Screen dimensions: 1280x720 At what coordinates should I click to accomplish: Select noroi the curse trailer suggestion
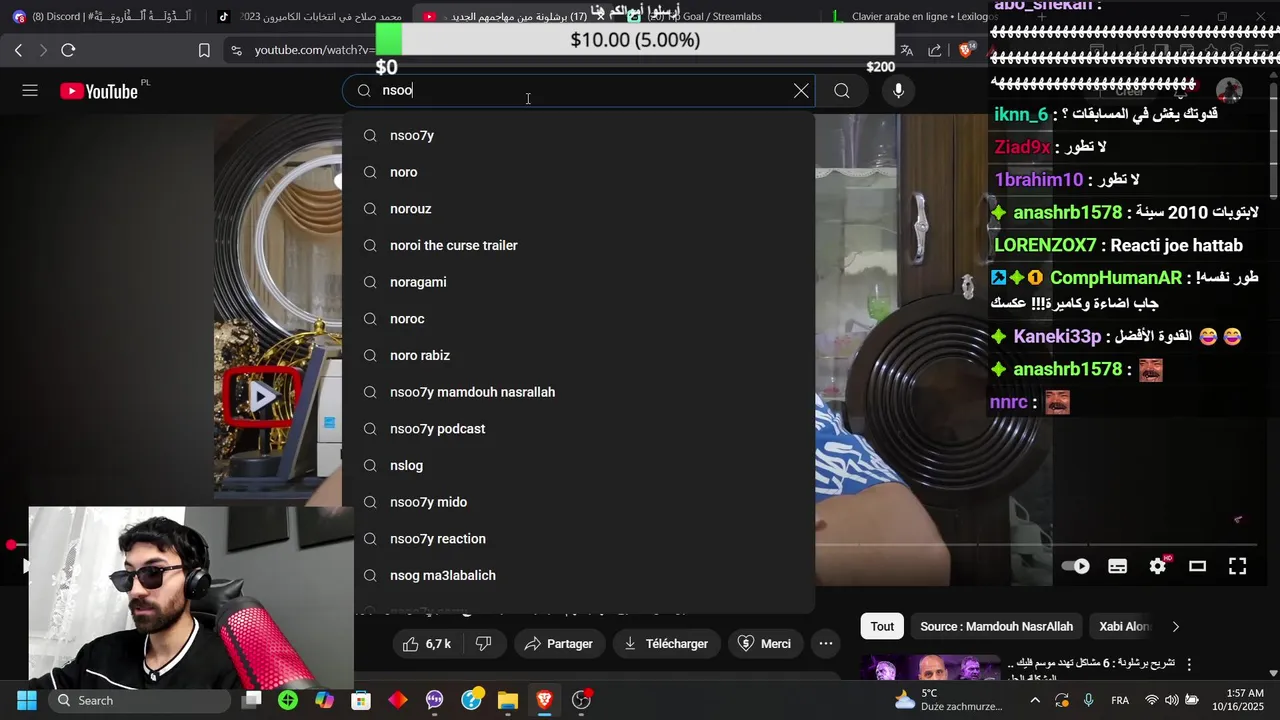click(x=578, y=245)
